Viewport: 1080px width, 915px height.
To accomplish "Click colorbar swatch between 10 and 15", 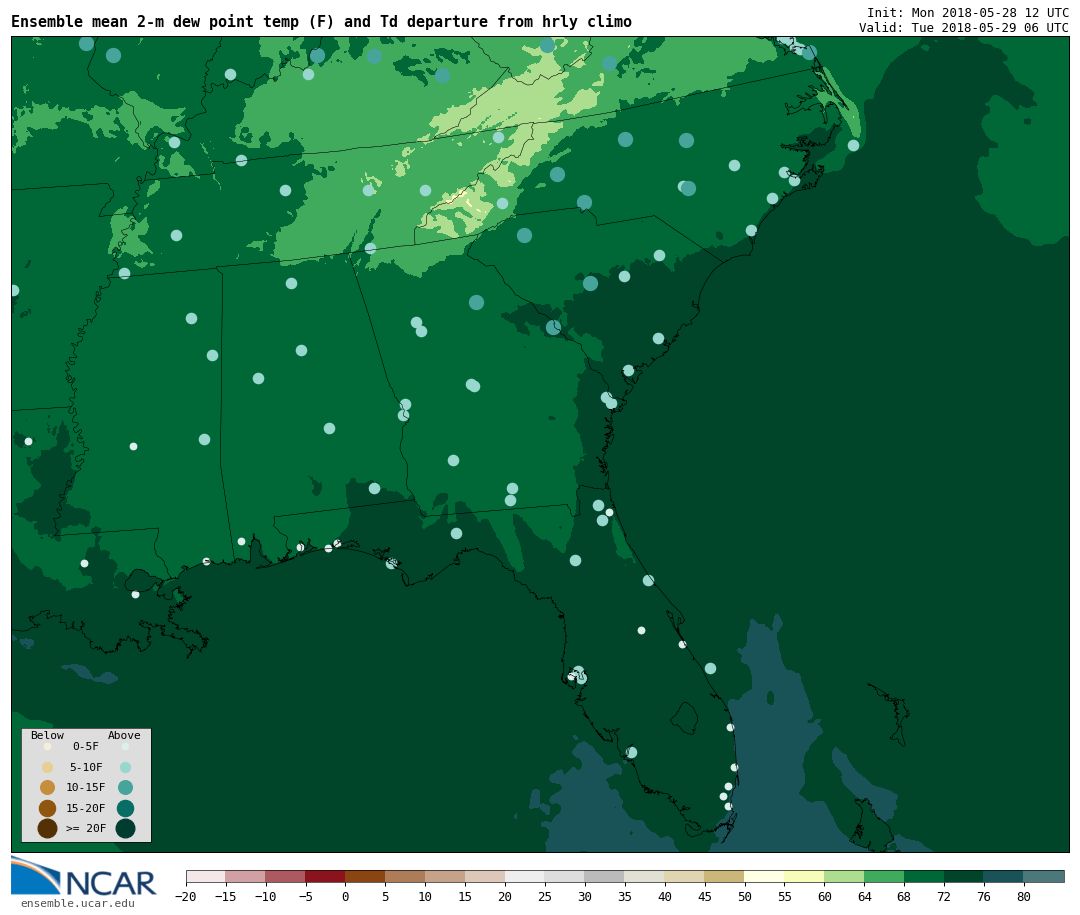I will (446, 876).
